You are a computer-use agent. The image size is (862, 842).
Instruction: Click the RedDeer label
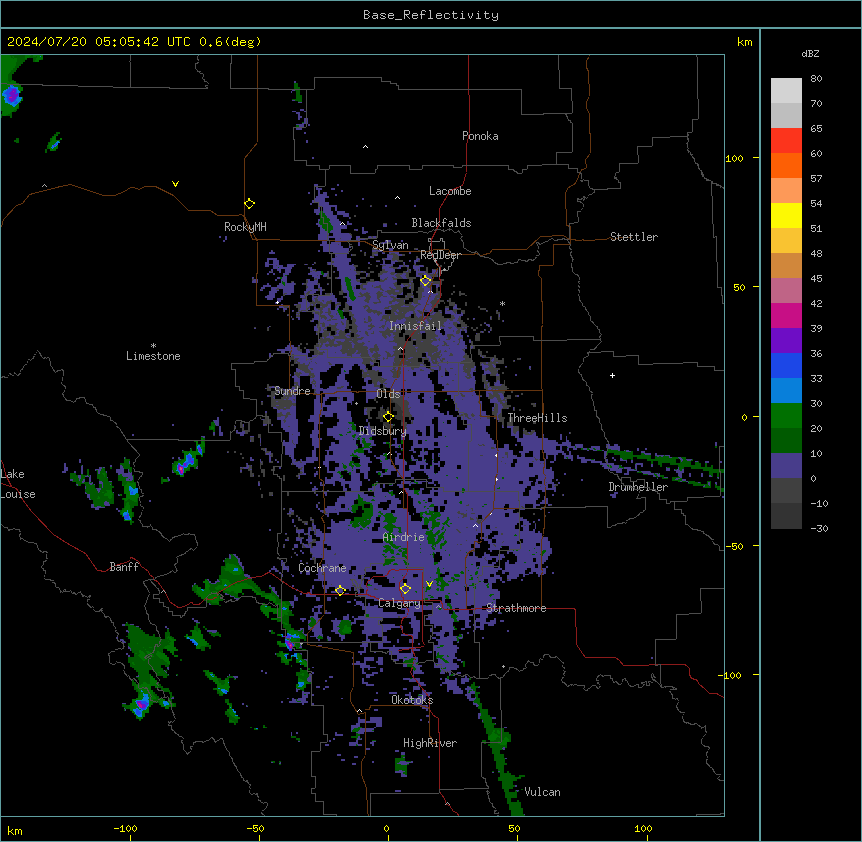click(x=440, y=255)
